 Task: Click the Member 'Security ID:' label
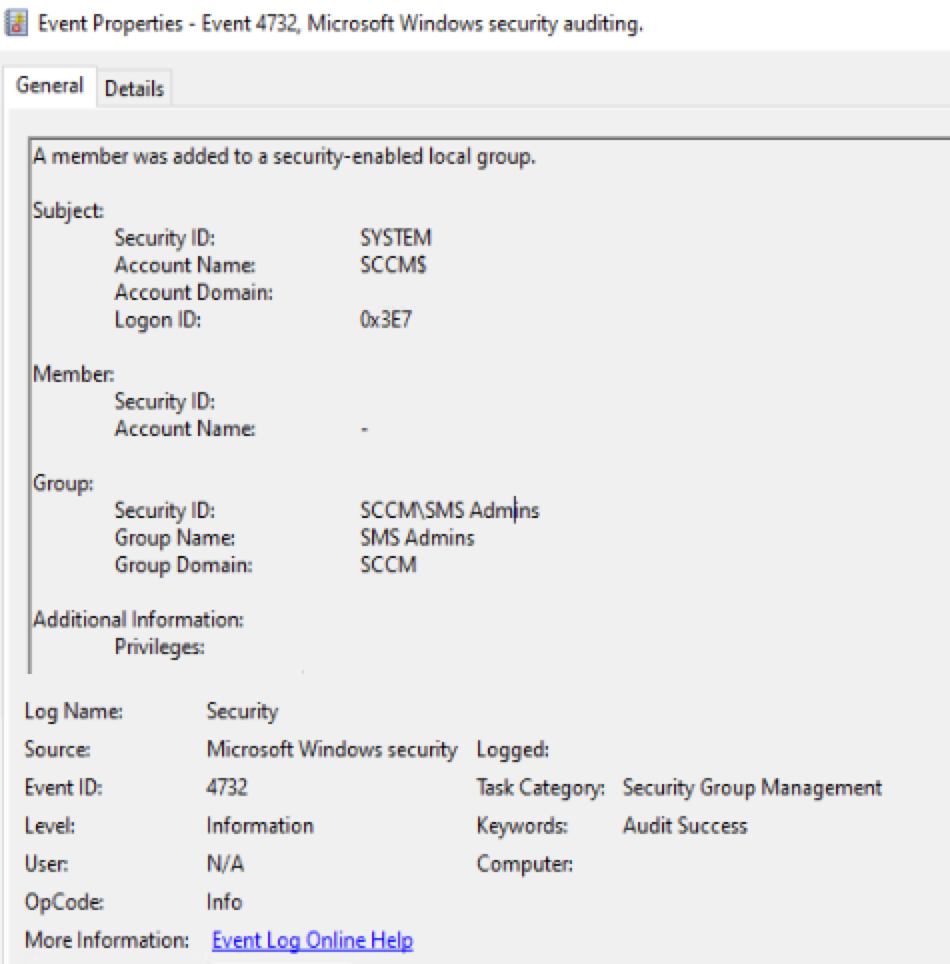click(x=165, y=401)
